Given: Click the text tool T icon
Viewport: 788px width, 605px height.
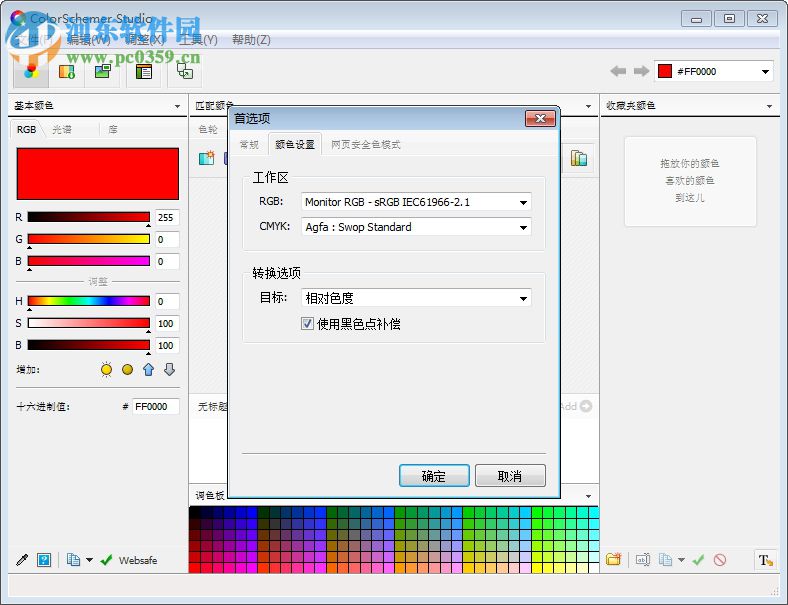Looking at the screenshot, I should [766, 560].
